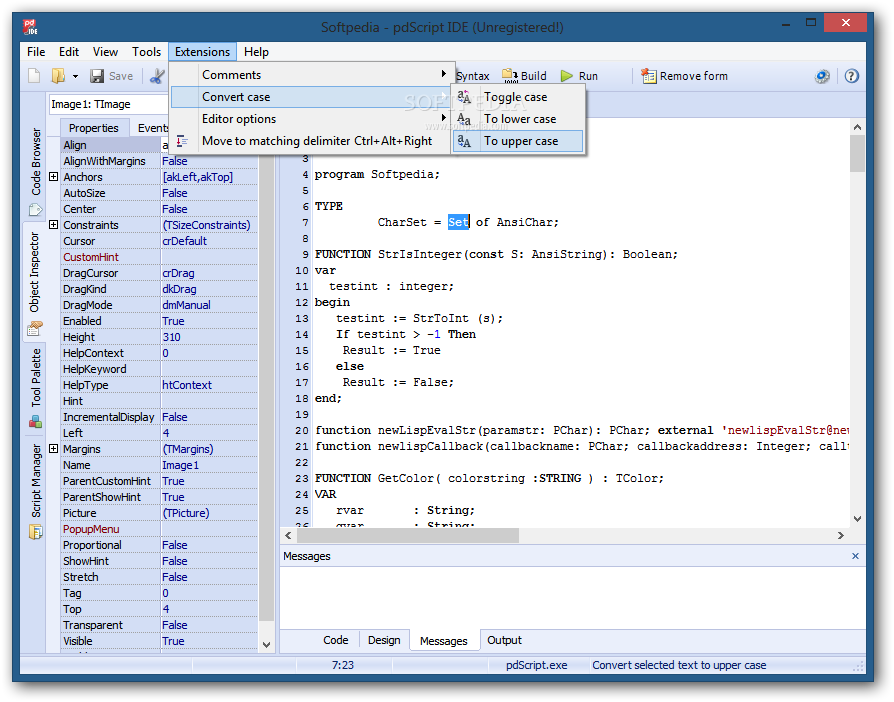Click the Image1: TImage component selector
The image size is (894, 702).
(x=108, y=104)
